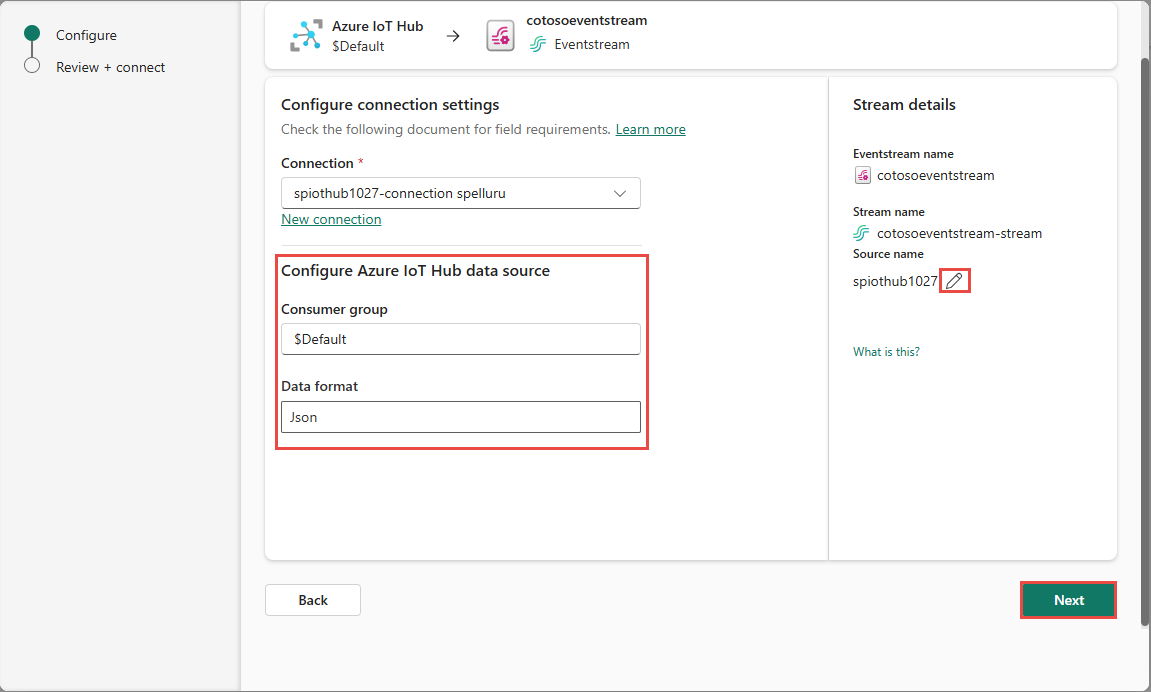Click the Review + connect empty circle indicator
This screenshot has width=1151, height=692.
(32, 65)
